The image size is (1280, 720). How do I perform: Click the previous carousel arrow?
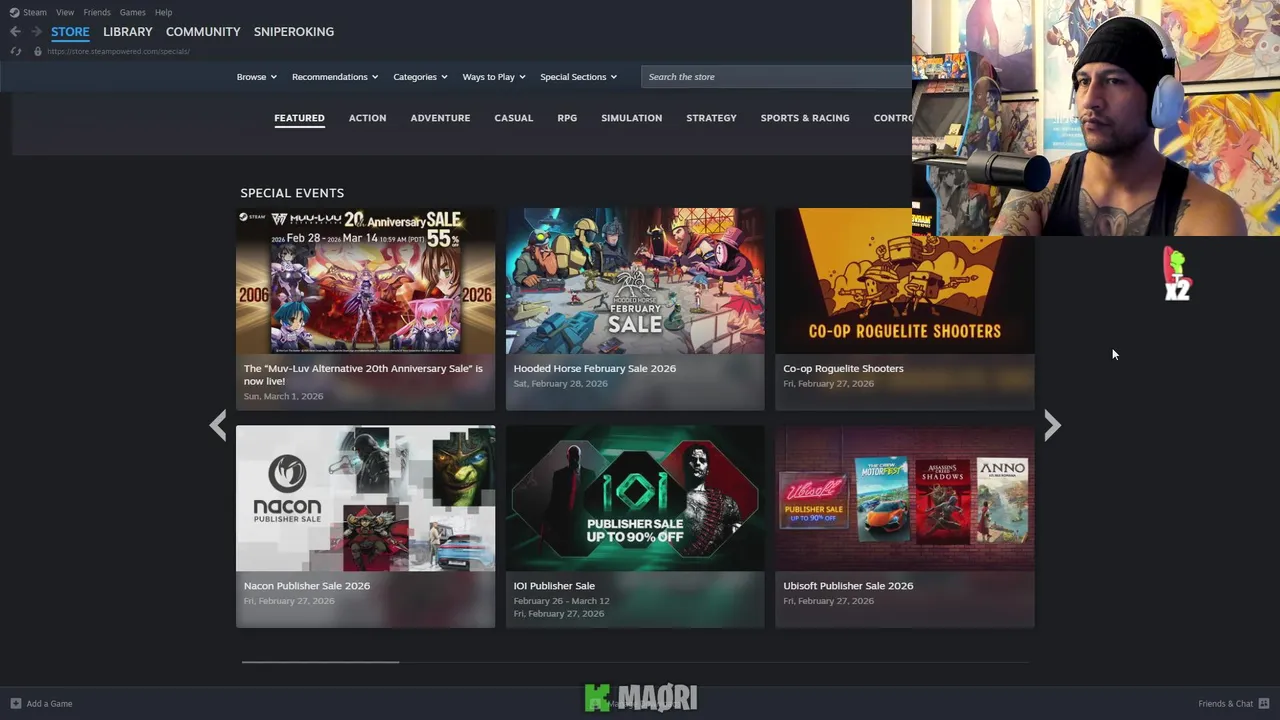coord(218,426)
